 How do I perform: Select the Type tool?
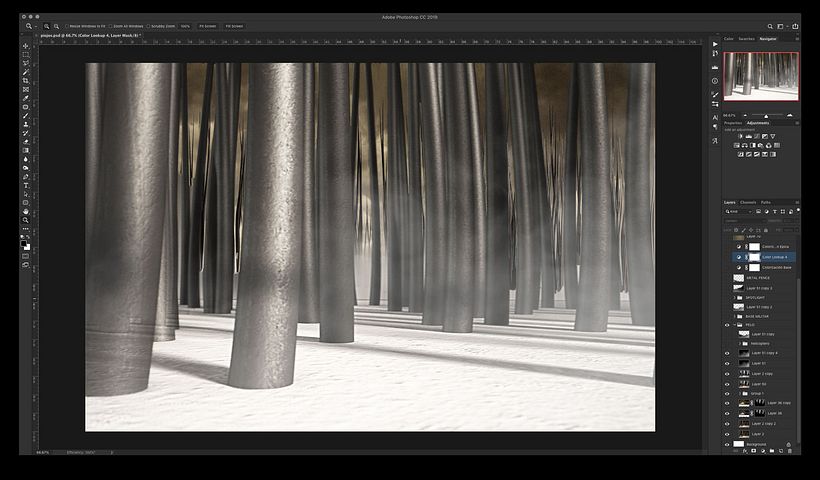pyautogui.click(x=26, y=185)
